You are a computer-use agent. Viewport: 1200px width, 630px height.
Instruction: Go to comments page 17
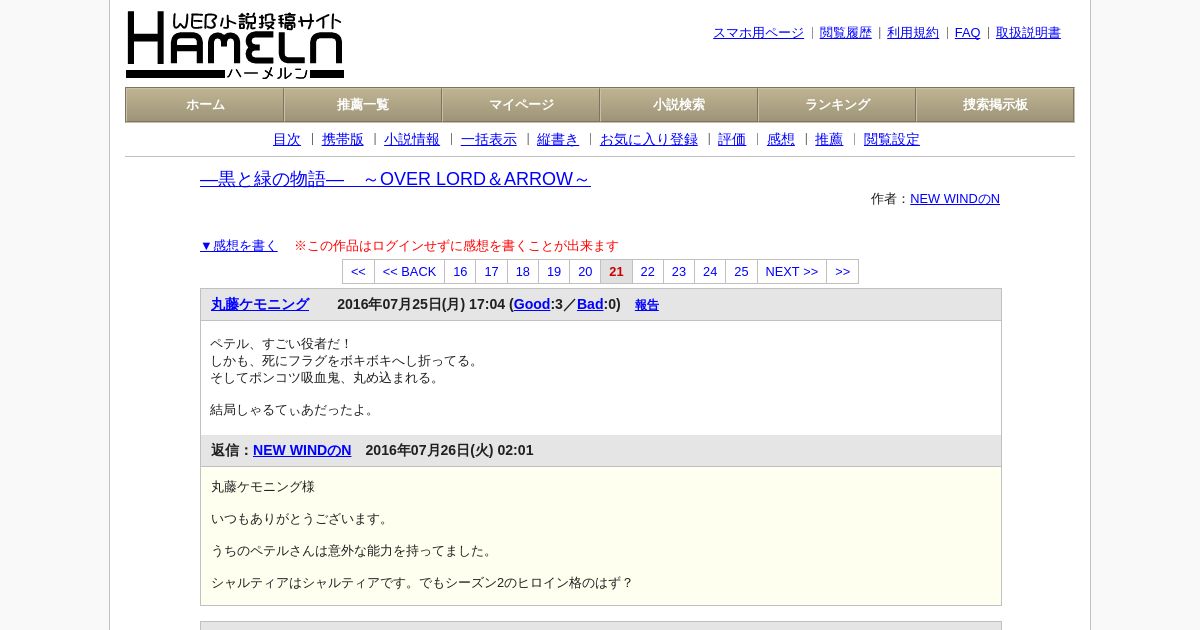click(x=491, y=272)
